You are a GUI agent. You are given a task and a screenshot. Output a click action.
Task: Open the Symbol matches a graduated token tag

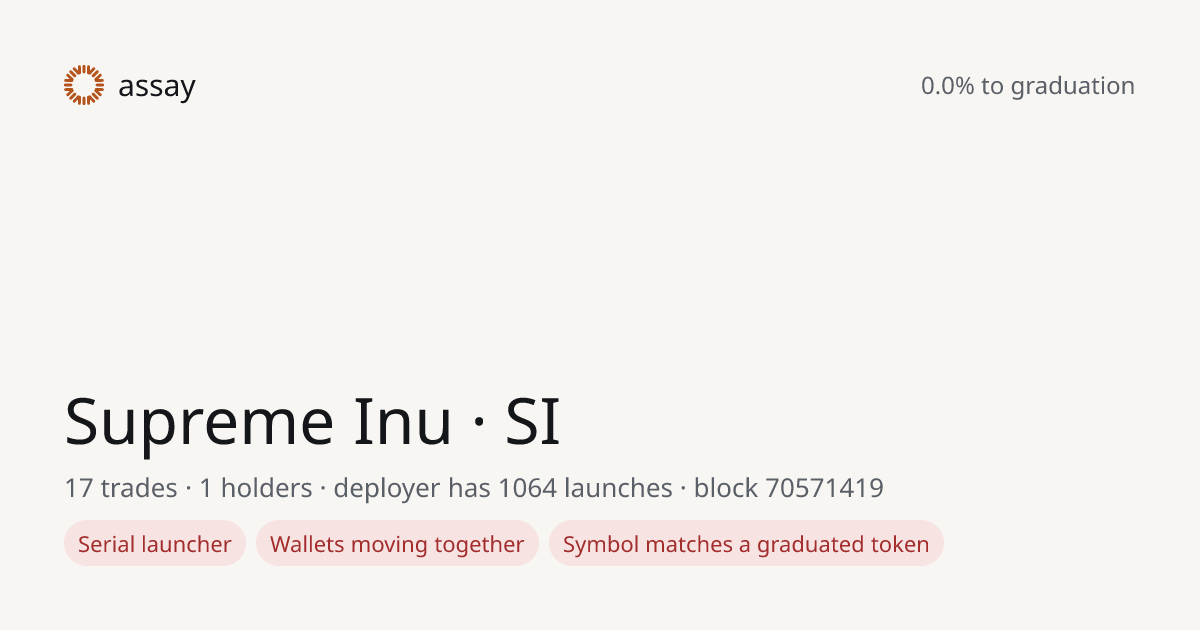(746, 544)
